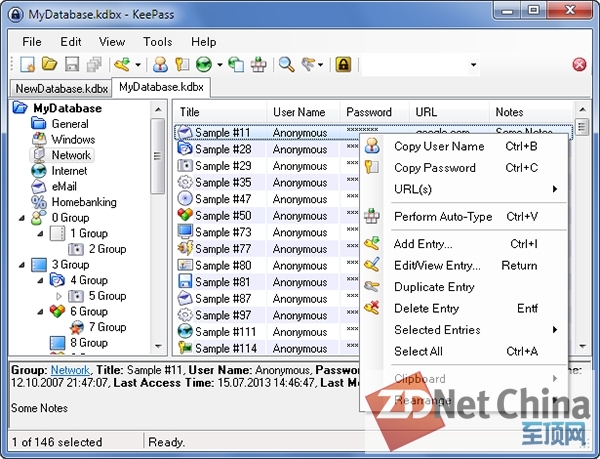Collapse the 0 Group tree node

point(22,218)
